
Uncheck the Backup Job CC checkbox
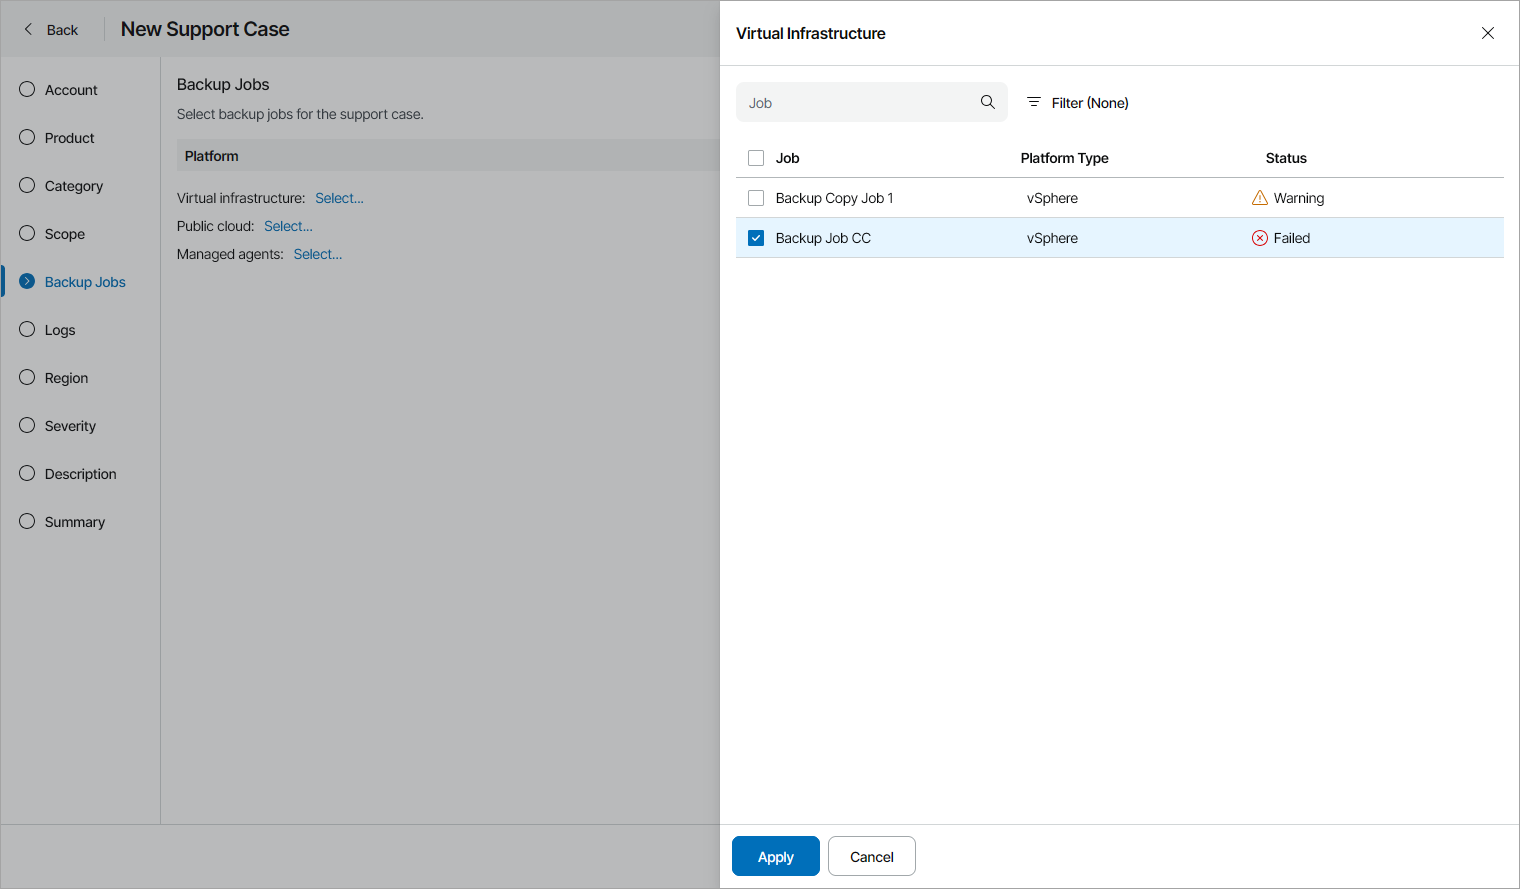click(755, 237)
